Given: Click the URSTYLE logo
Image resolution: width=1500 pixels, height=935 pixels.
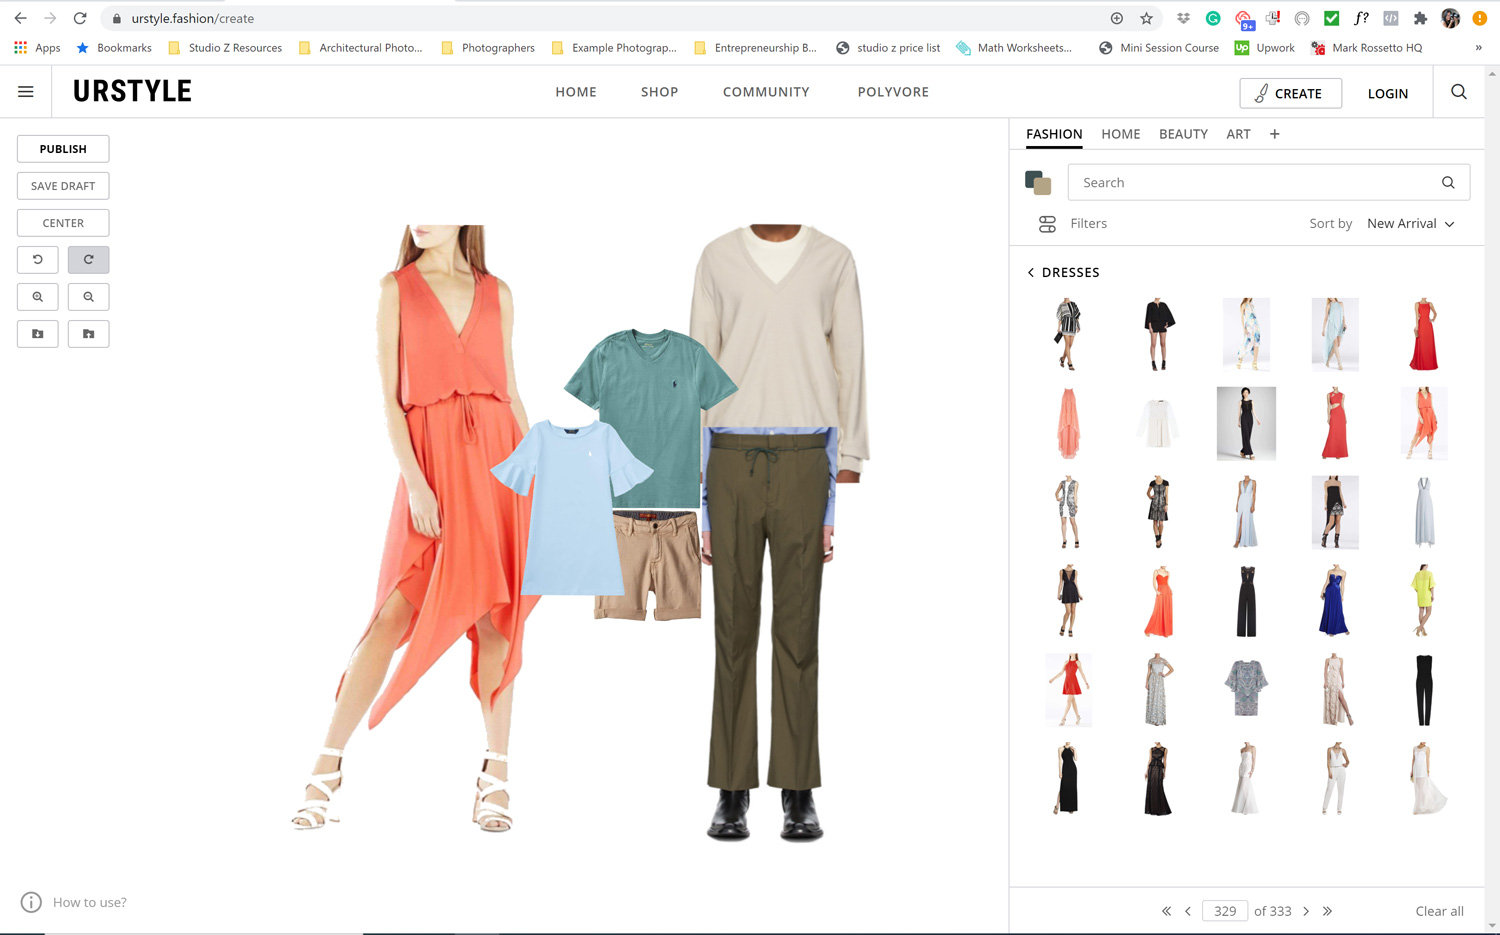Looking at the screenshot, I should point(132,91).
